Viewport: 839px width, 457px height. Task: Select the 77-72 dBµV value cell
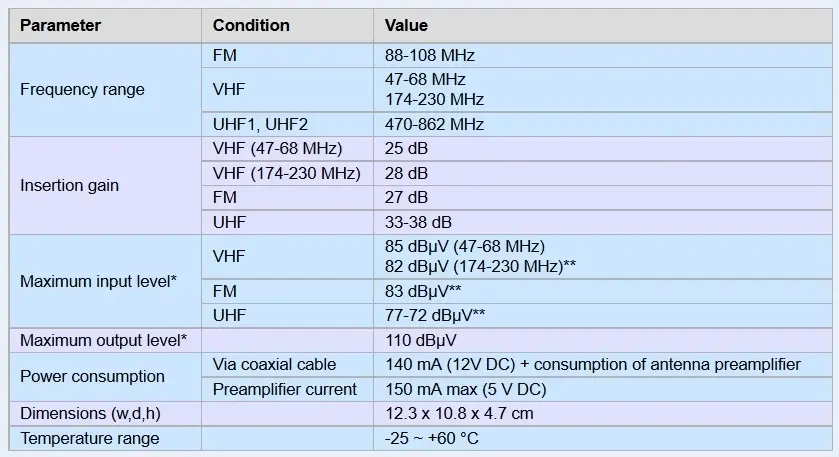pos(603,315)
